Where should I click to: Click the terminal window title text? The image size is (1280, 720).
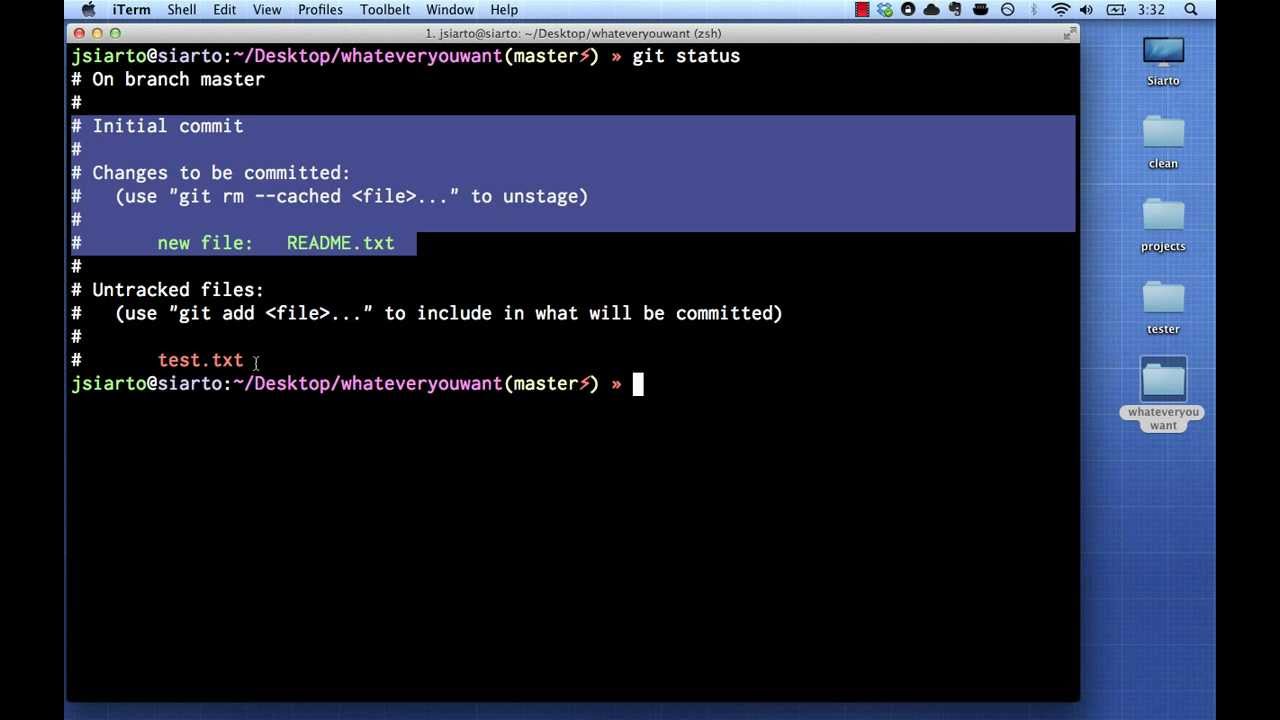coord(573,34)
